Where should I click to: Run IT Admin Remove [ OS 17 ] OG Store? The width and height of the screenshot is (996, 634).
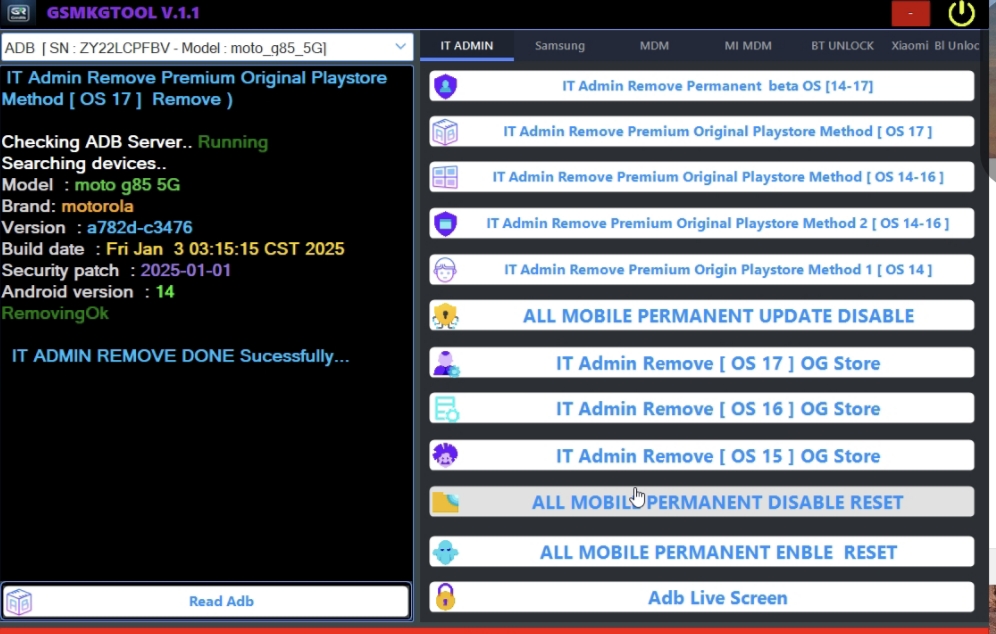click(x=701, y=363)
